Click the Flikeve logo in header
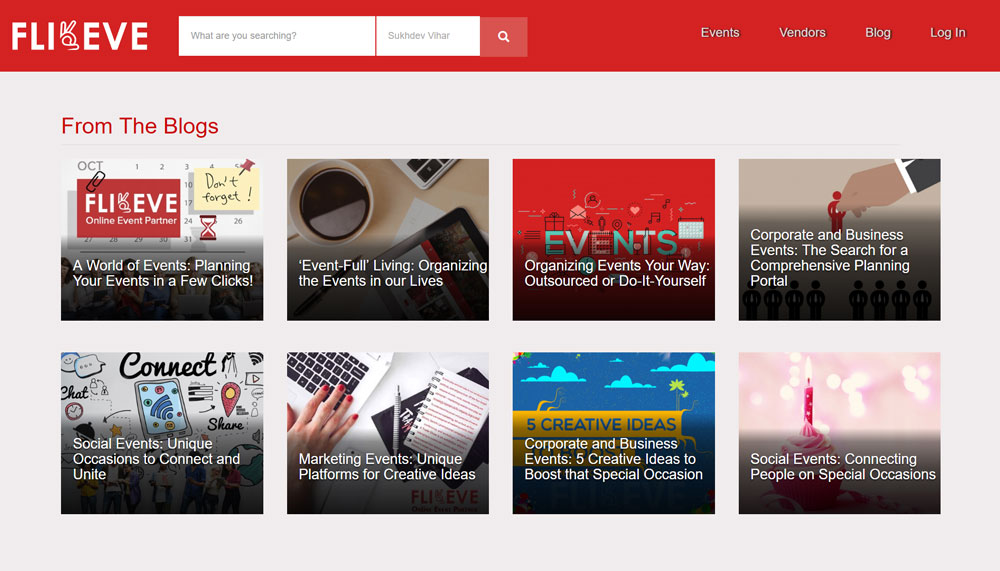This screenshot has width=1000, height=571. (80, 36)
